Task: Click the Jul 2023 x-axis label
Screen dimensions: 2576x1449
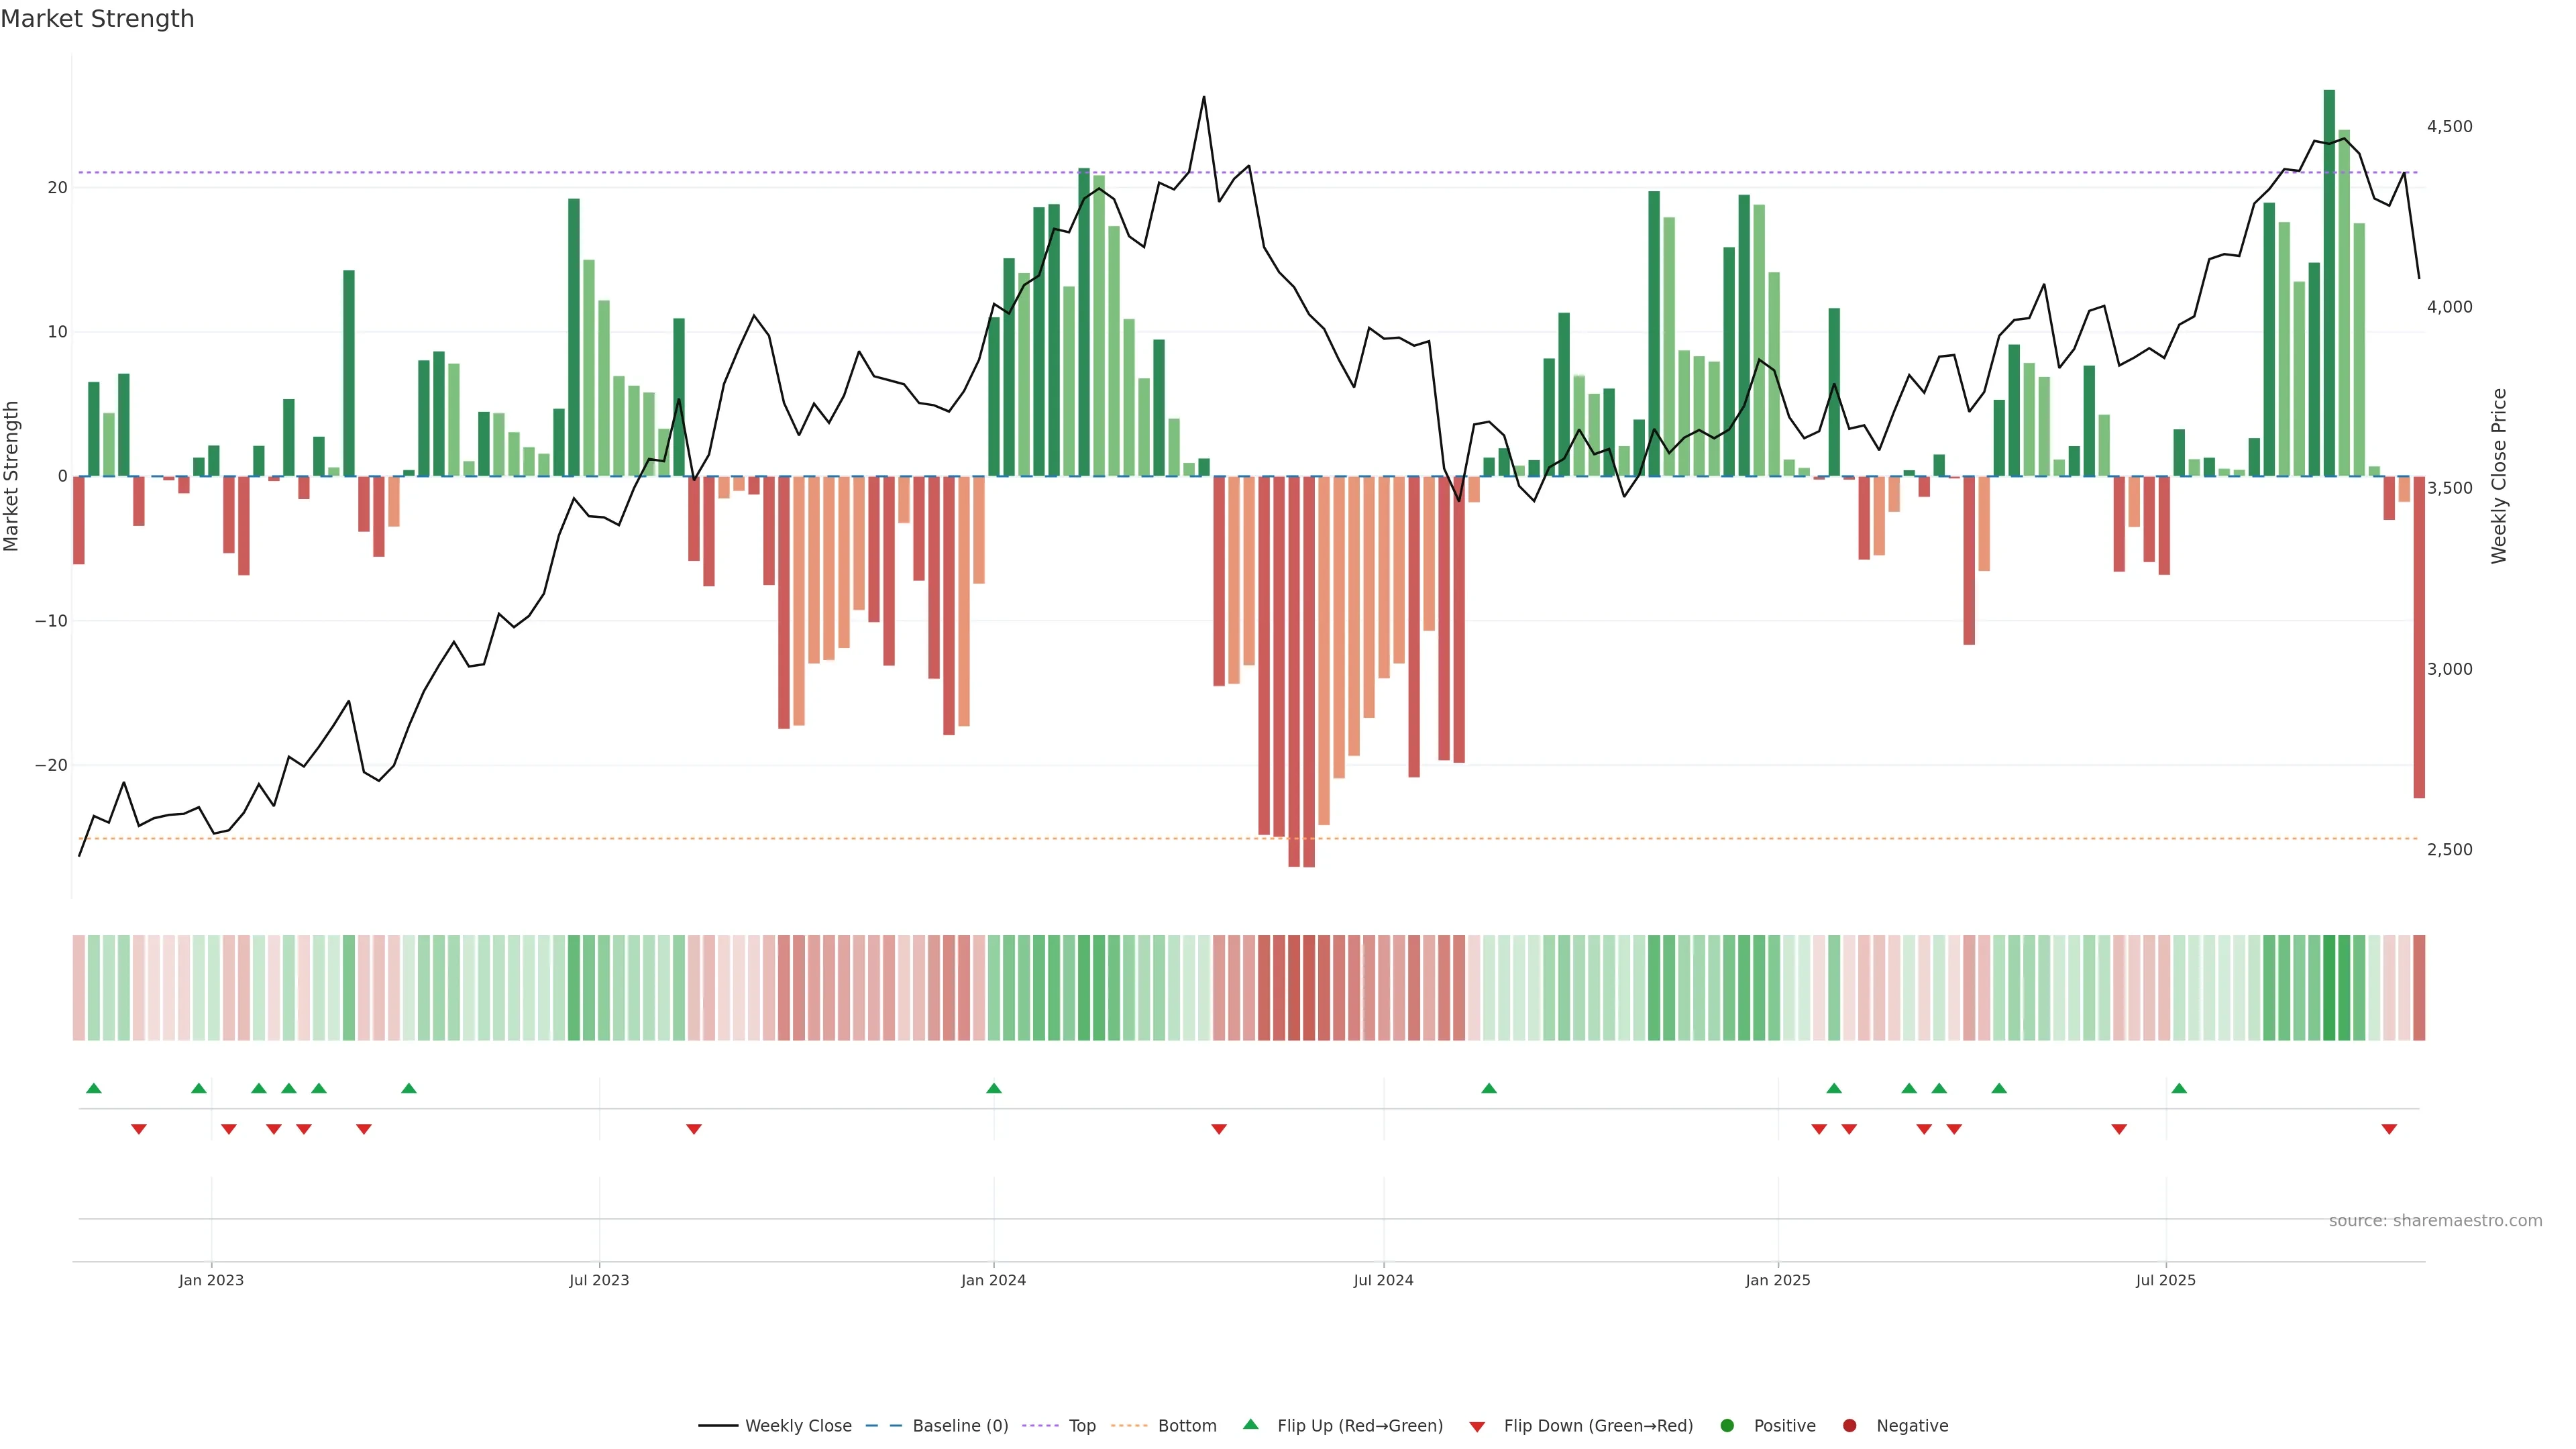Action: tap(599, 1280)
